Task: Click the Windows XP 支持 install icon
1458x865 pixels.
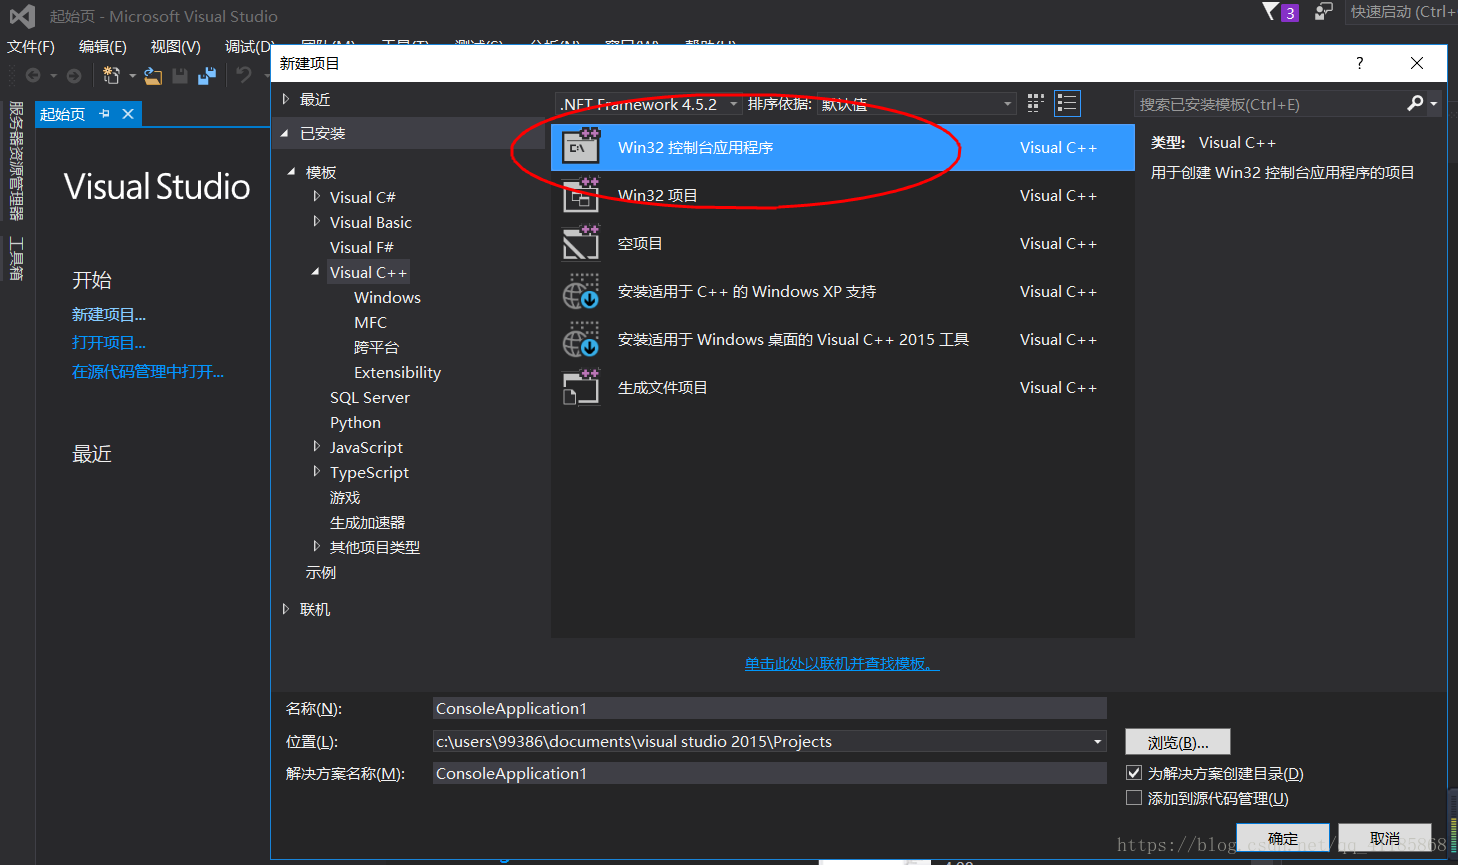Action: [581, 291]
